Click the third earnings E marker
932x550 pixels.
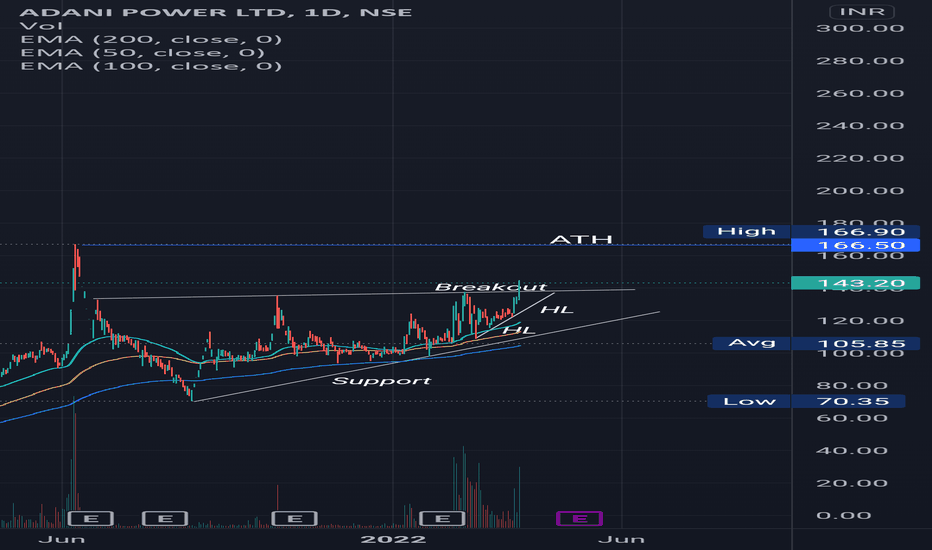click(295, 518)
